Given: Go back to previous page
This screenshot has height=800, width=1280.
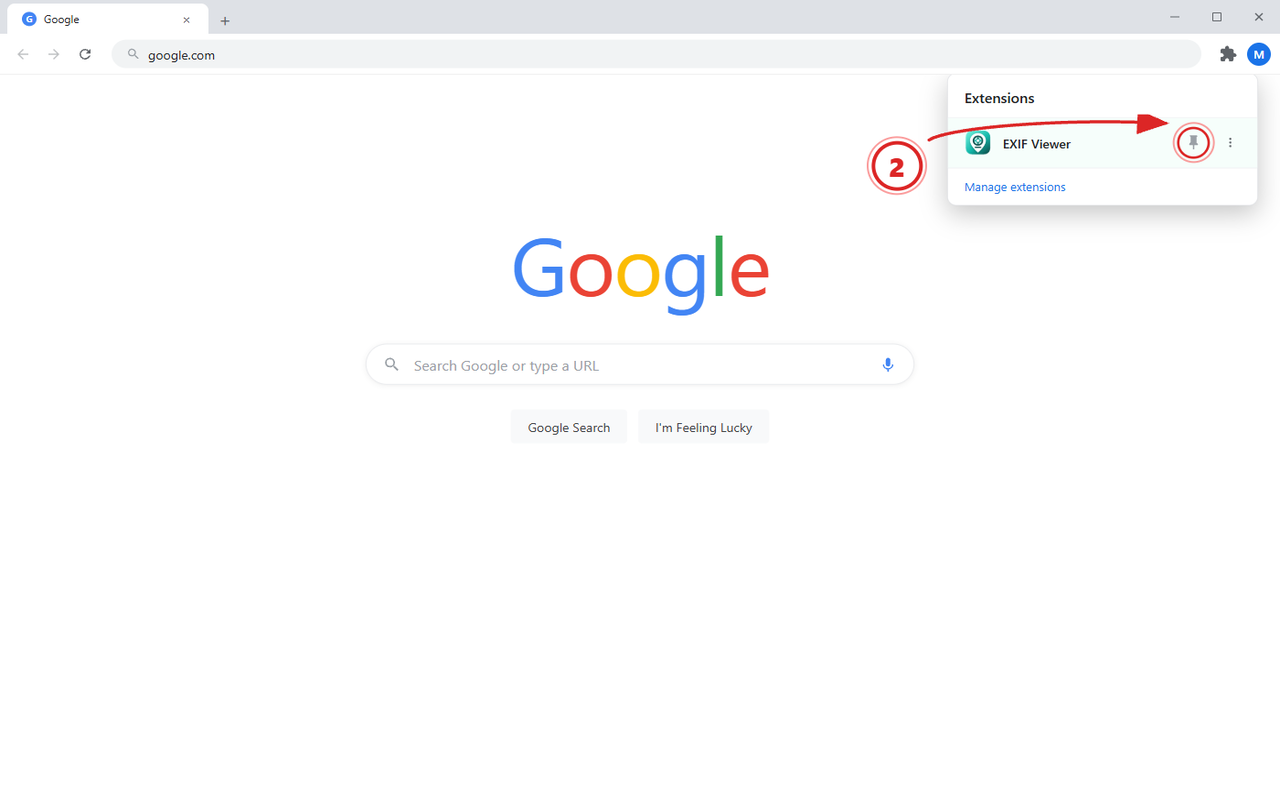Looking at the screenshot, I should [x=23, y=54].
